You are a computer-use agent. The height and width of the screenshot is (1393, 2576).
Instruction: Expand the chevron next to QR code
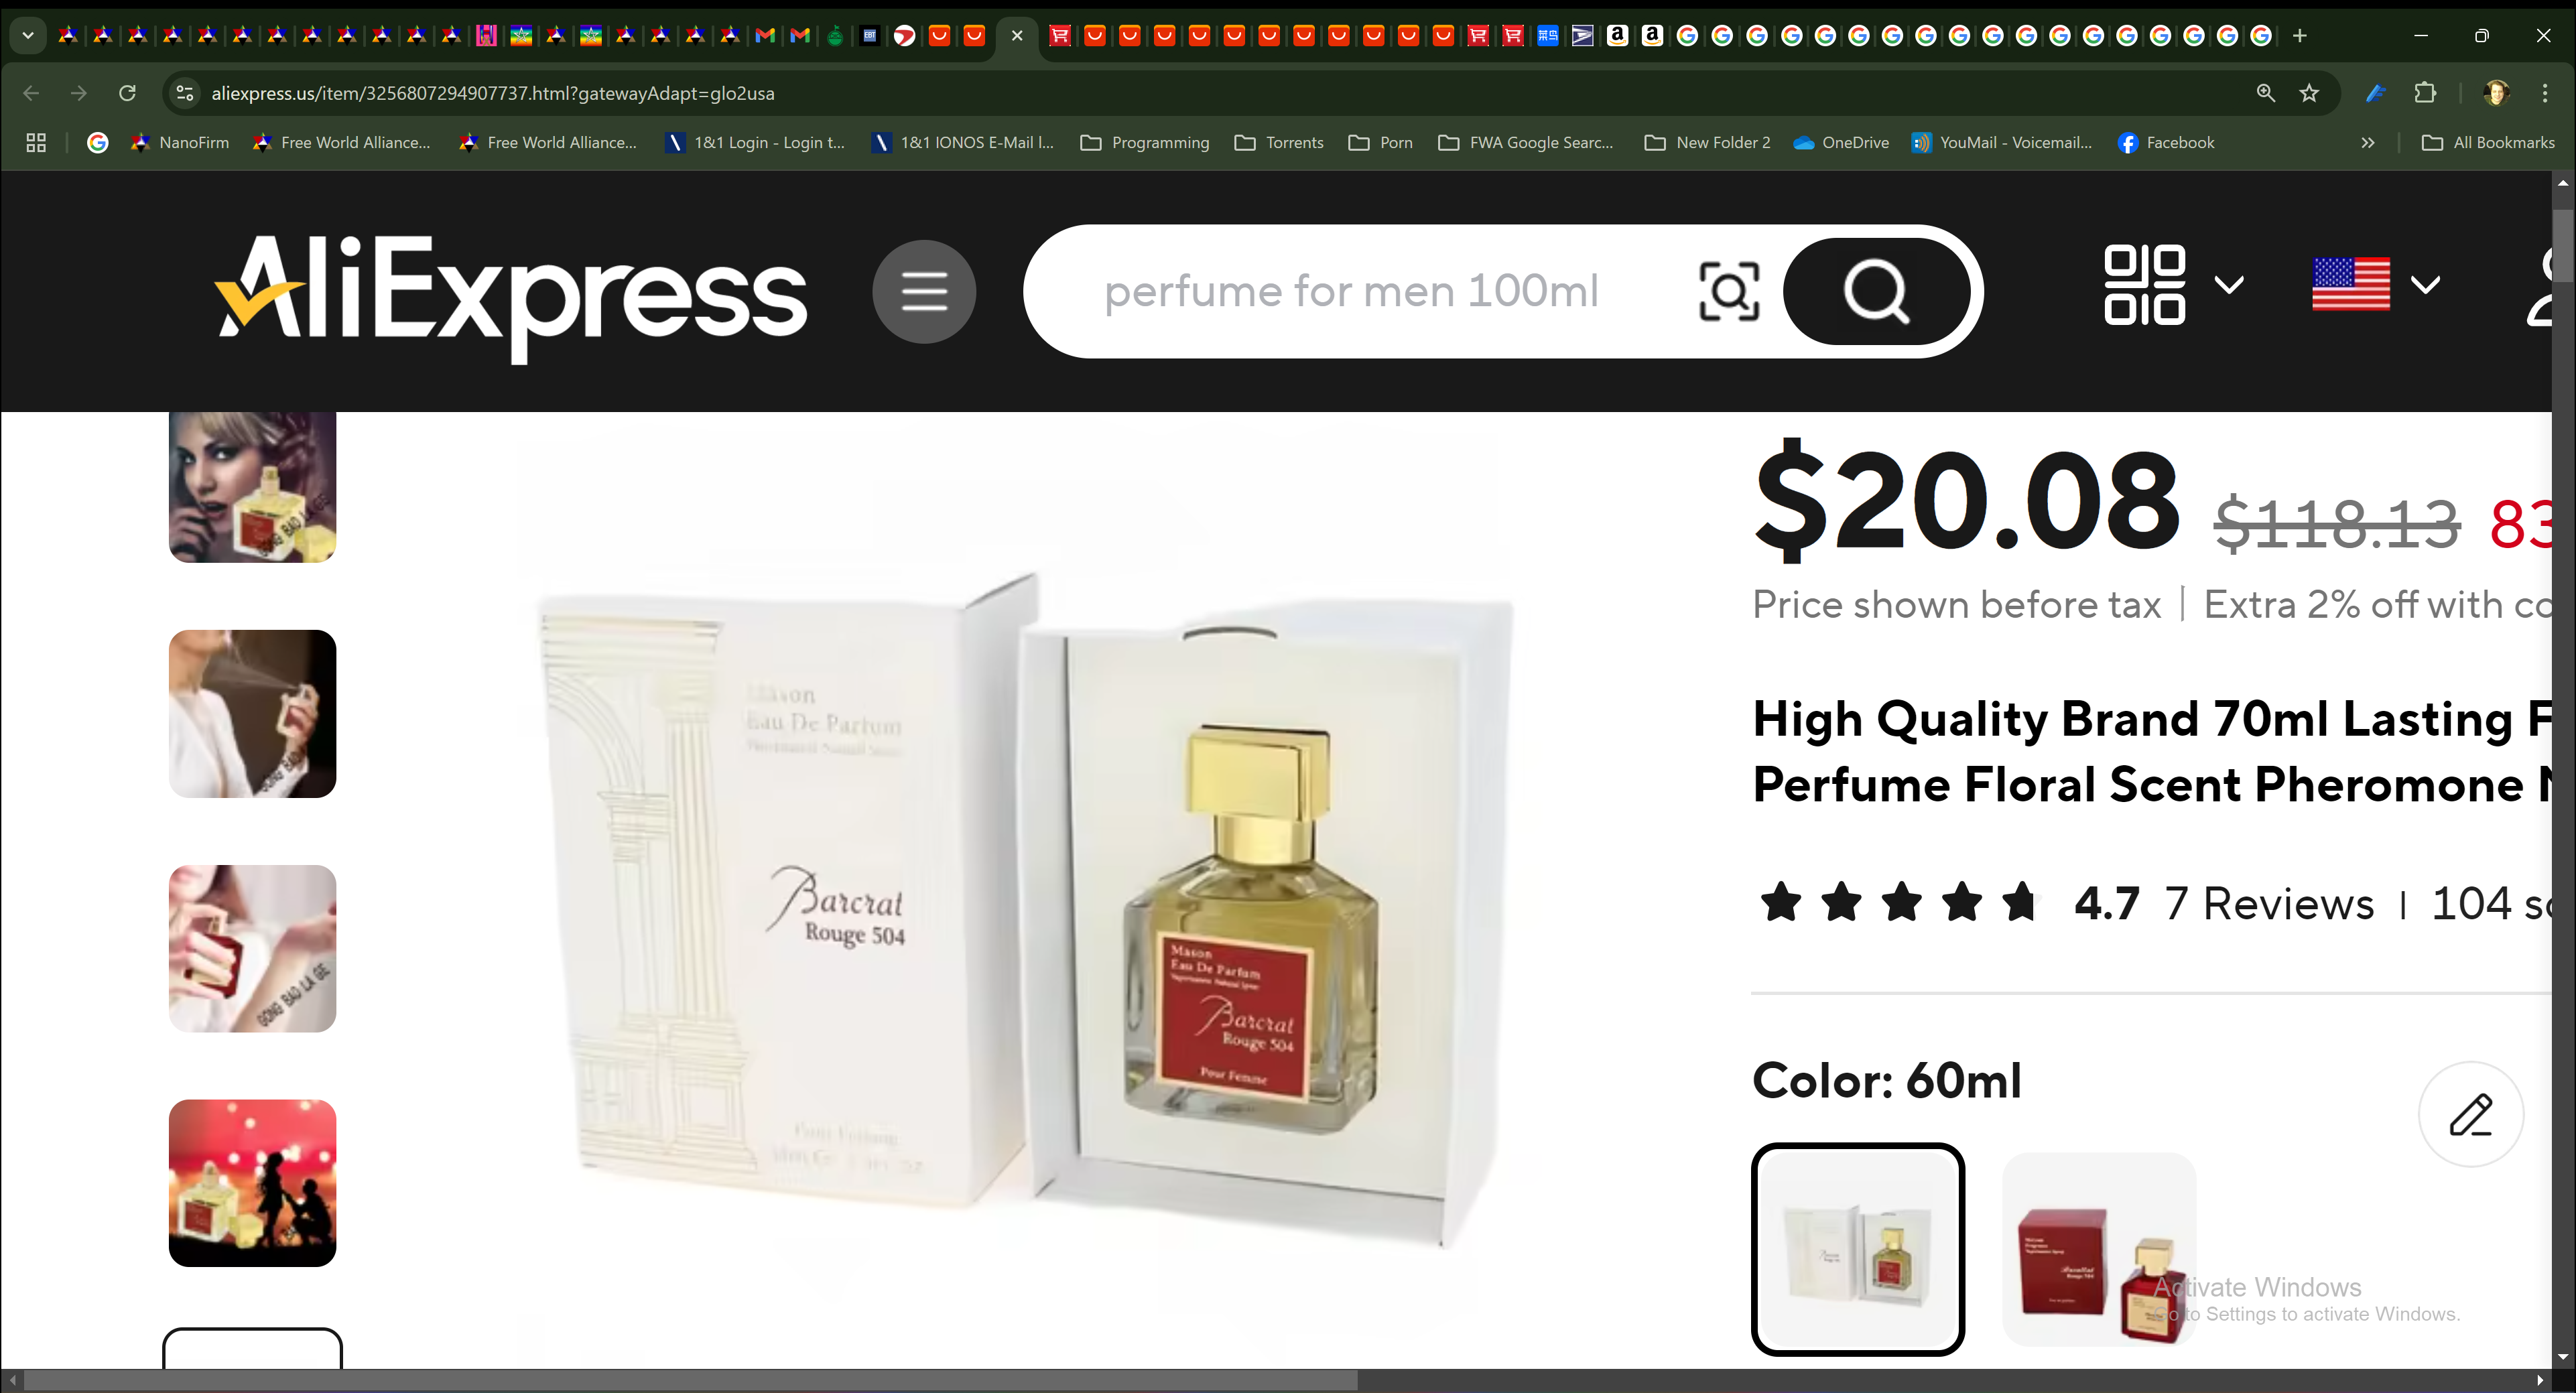(2229, 285)
